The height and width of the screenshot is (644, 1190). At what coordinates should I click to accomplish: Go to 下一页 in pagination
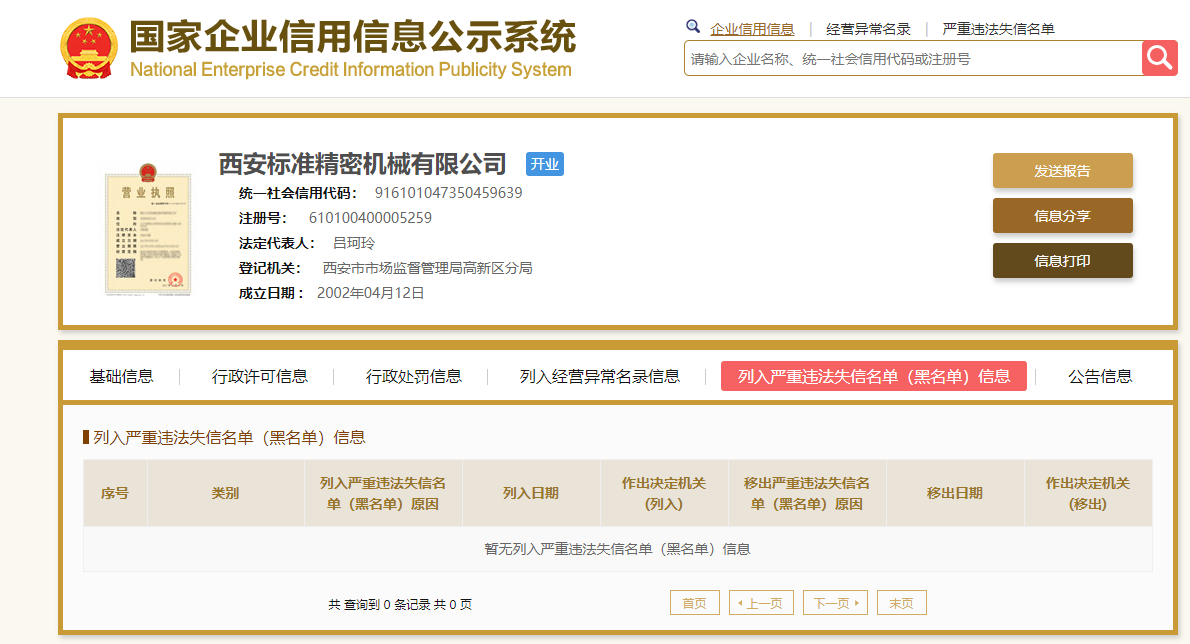(x=835, y=603)
